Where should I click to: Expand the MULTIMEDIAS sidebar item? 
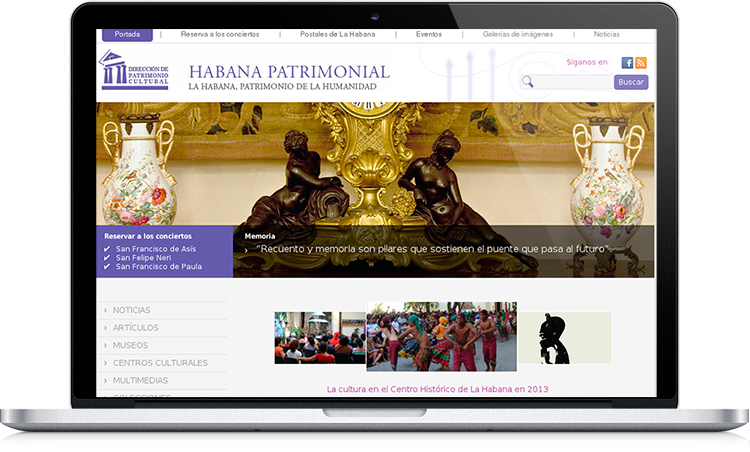click(163, 381)
